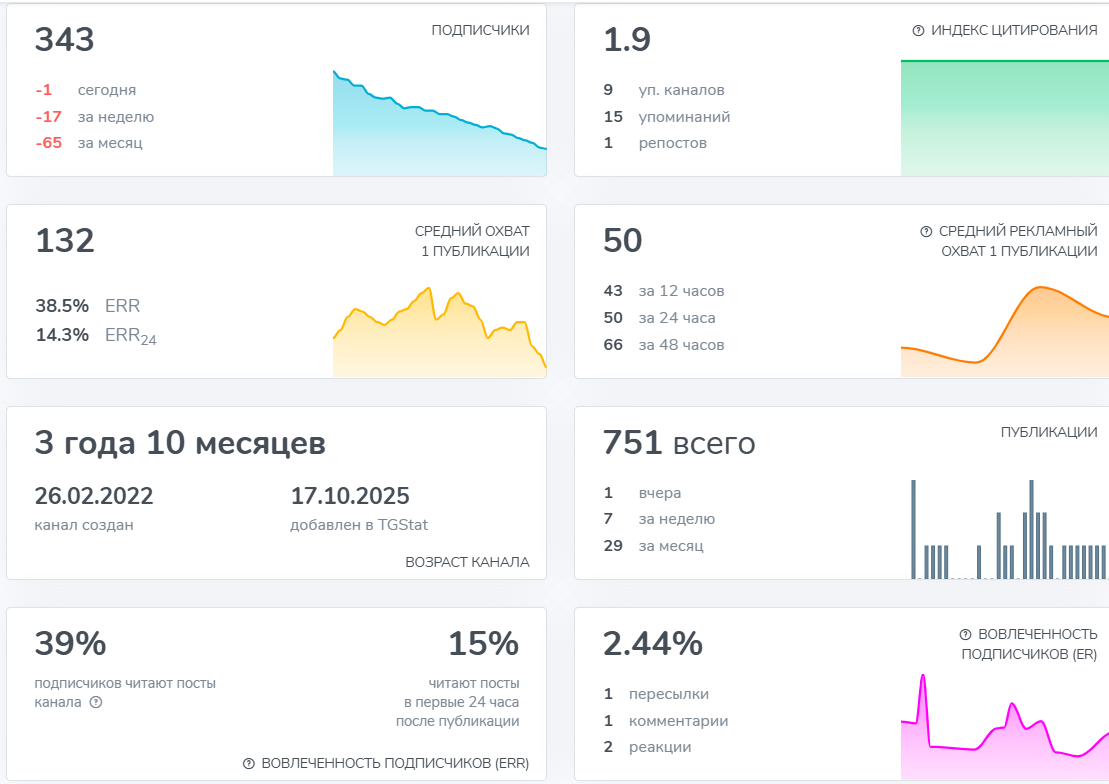Open help icon near СРЕДНИЙ РЕКЛАМНЫЙ ОХВАТ
Image resolution: width=1109 pixels, height=784 pixels.
point(926,232)
